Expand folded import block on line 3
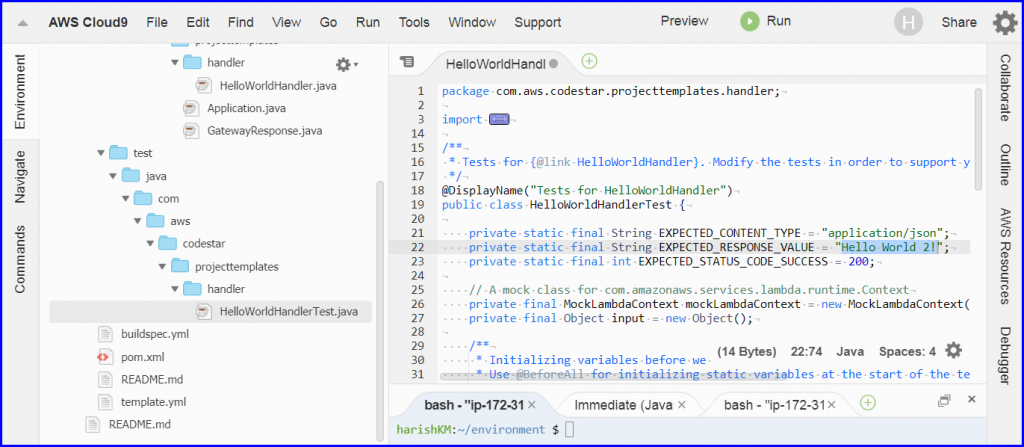The width and height of the screenshot is (1024, 447). [499, 119]
